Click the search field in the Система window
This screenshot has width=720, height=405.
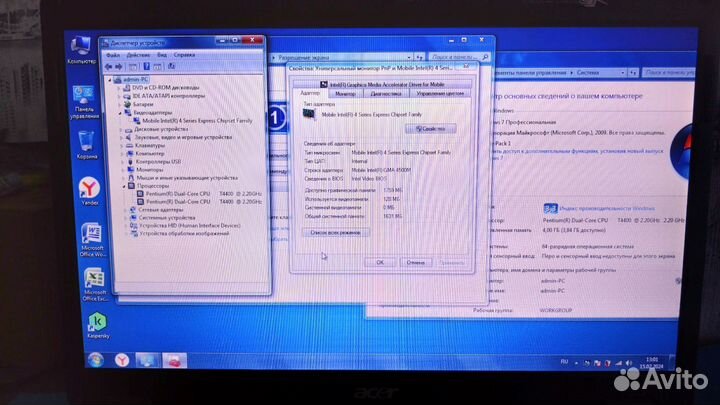tap(668, 73)
